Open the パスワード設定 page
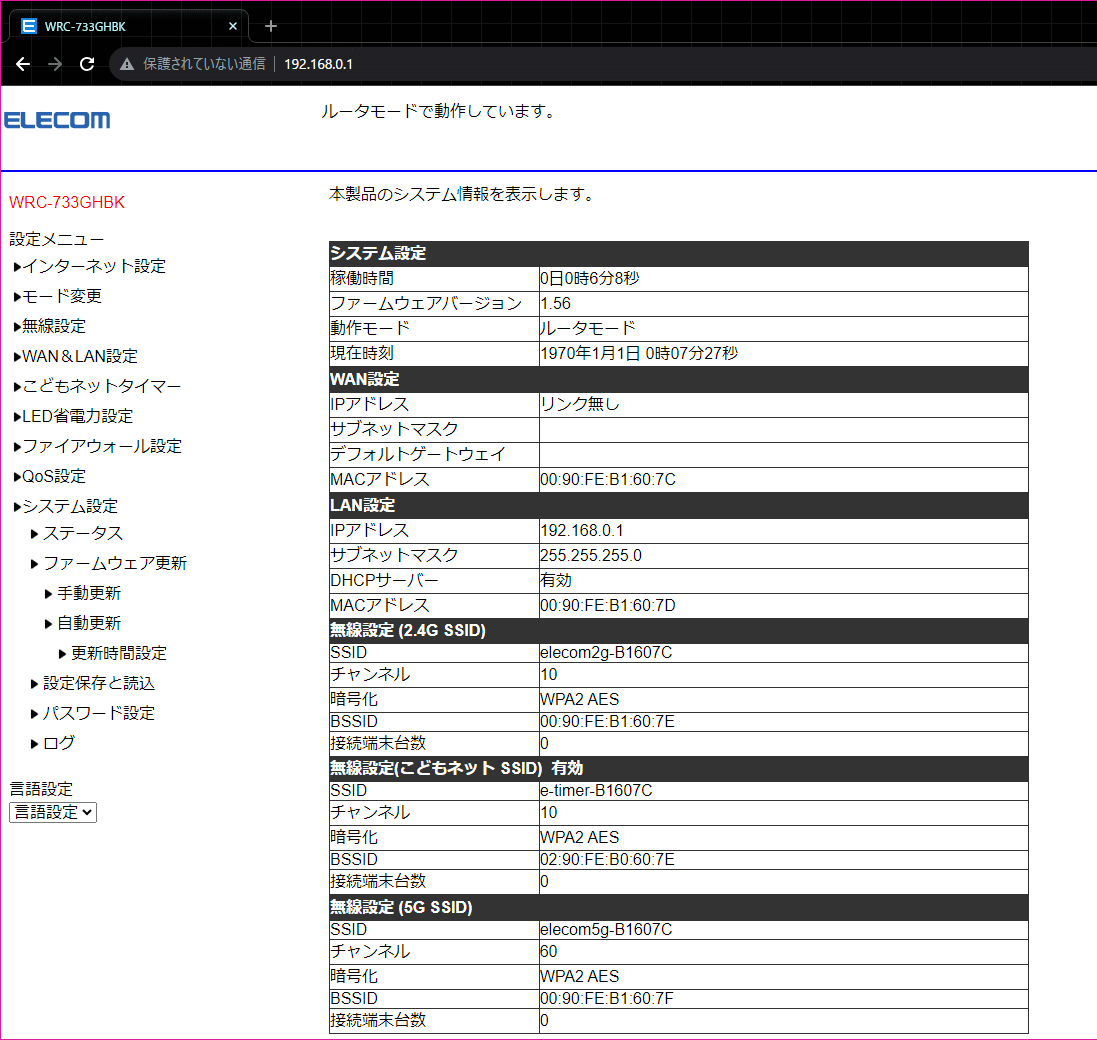 coord(98,713)
